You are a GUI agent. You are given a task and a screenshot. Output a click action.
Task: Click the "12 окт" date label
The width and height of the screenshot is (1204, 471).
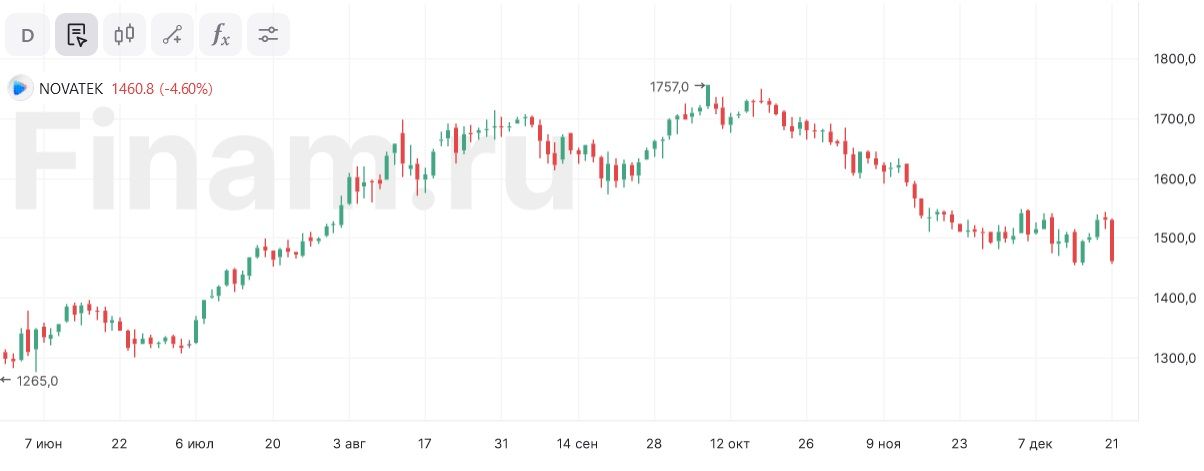click(x=728, y=443)
